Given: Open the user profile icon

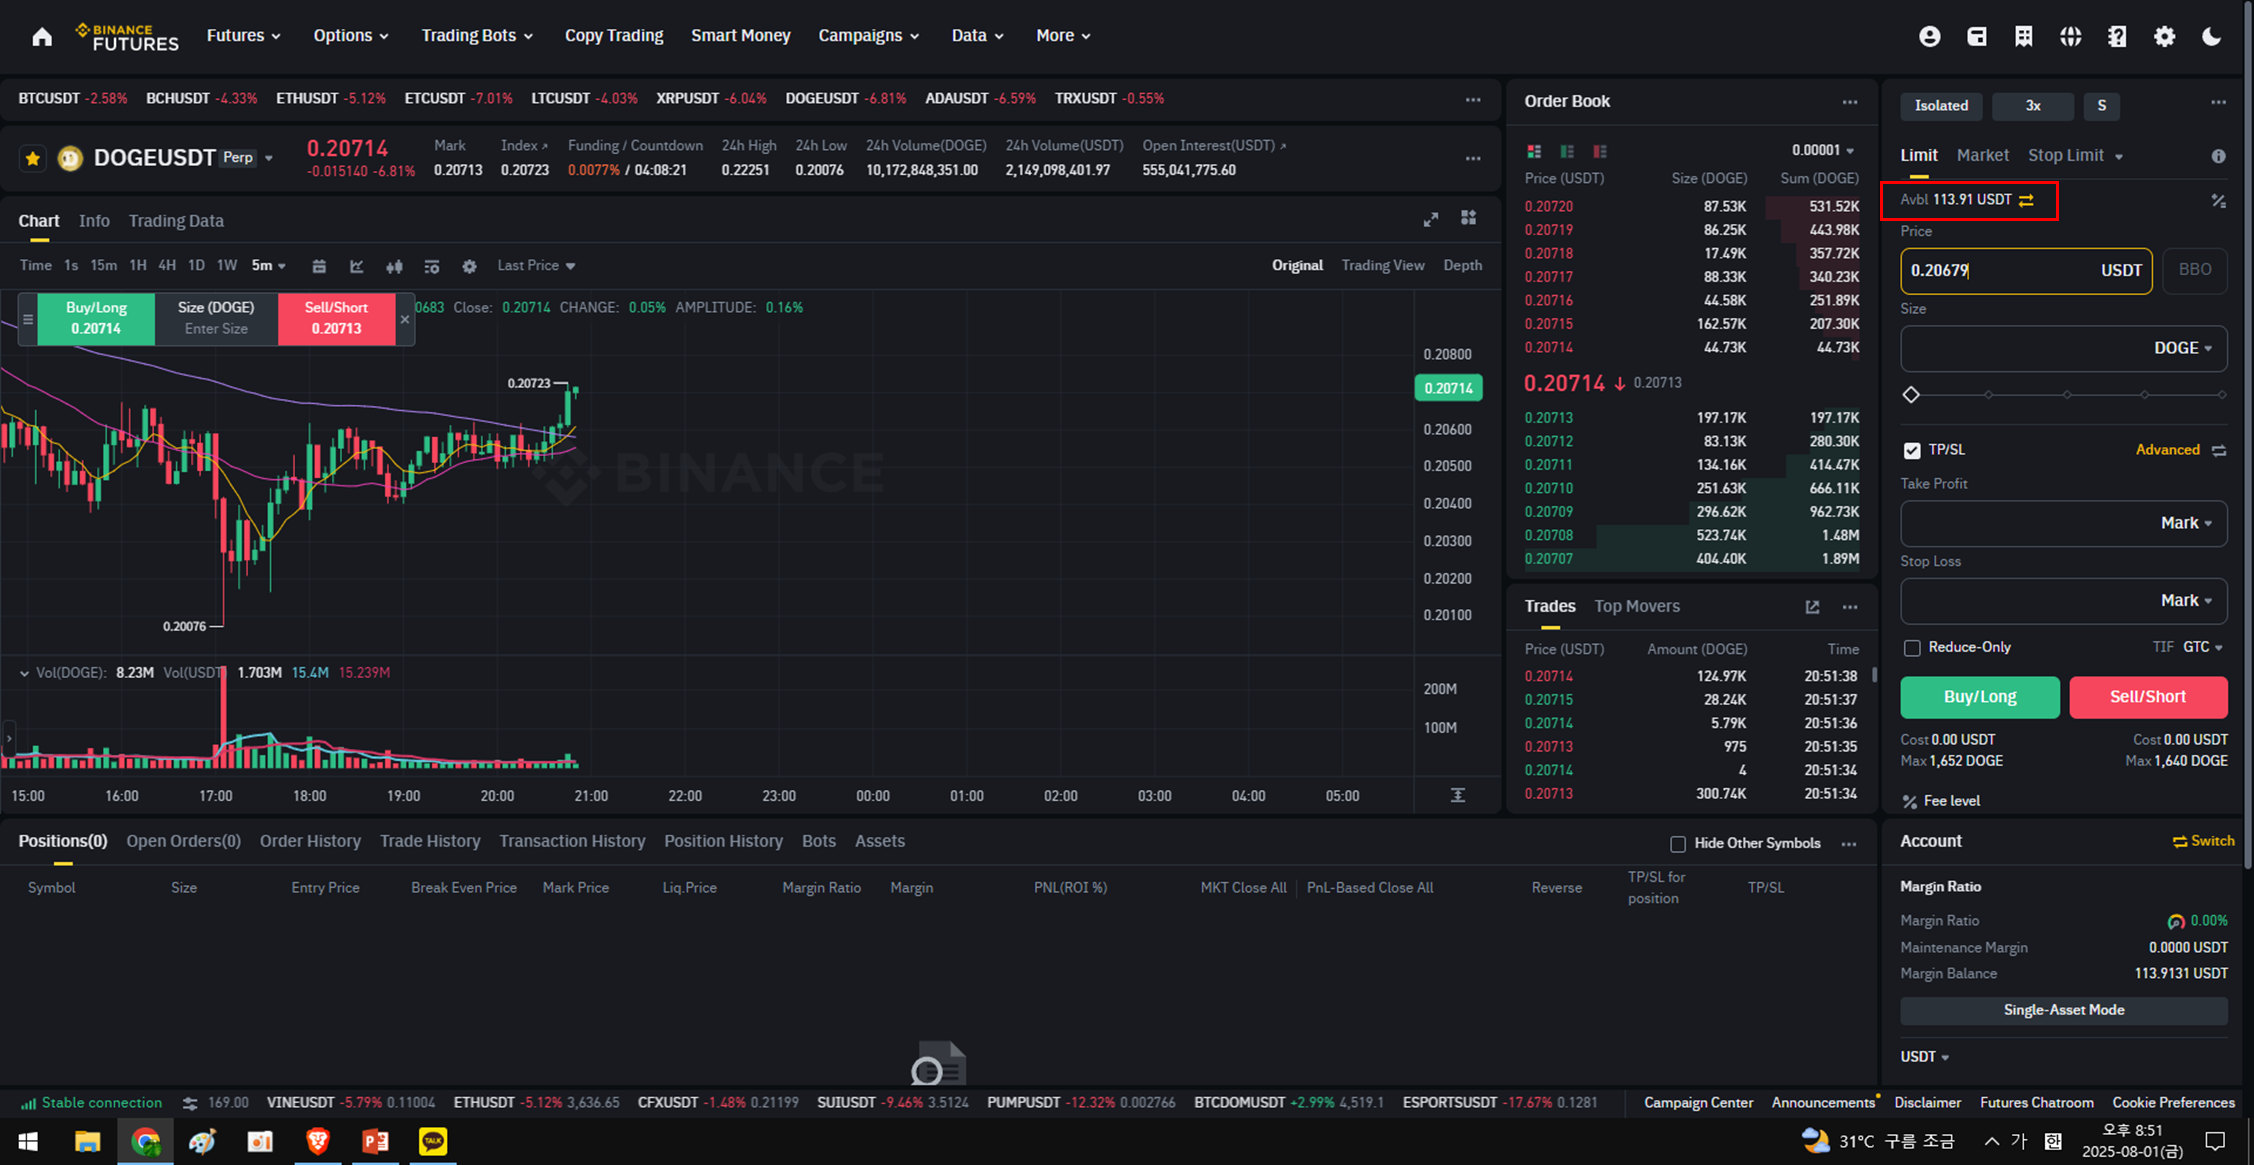Looking at the screenshot, I should 1929,36.
